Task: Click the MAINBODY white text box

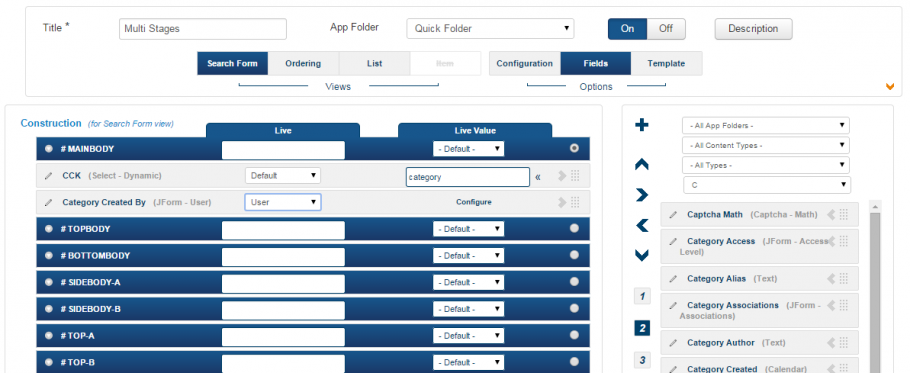Action: coord(283,150)
